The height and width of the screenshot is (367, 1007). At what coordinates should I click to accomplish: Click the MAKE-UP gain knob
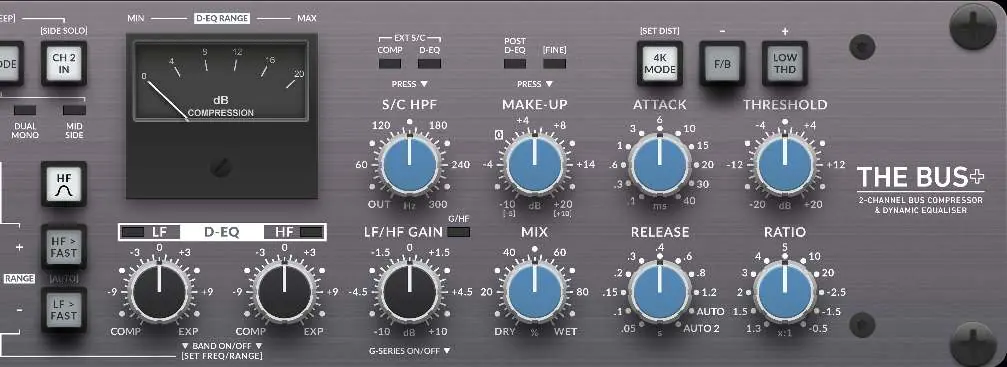(535, 165)
